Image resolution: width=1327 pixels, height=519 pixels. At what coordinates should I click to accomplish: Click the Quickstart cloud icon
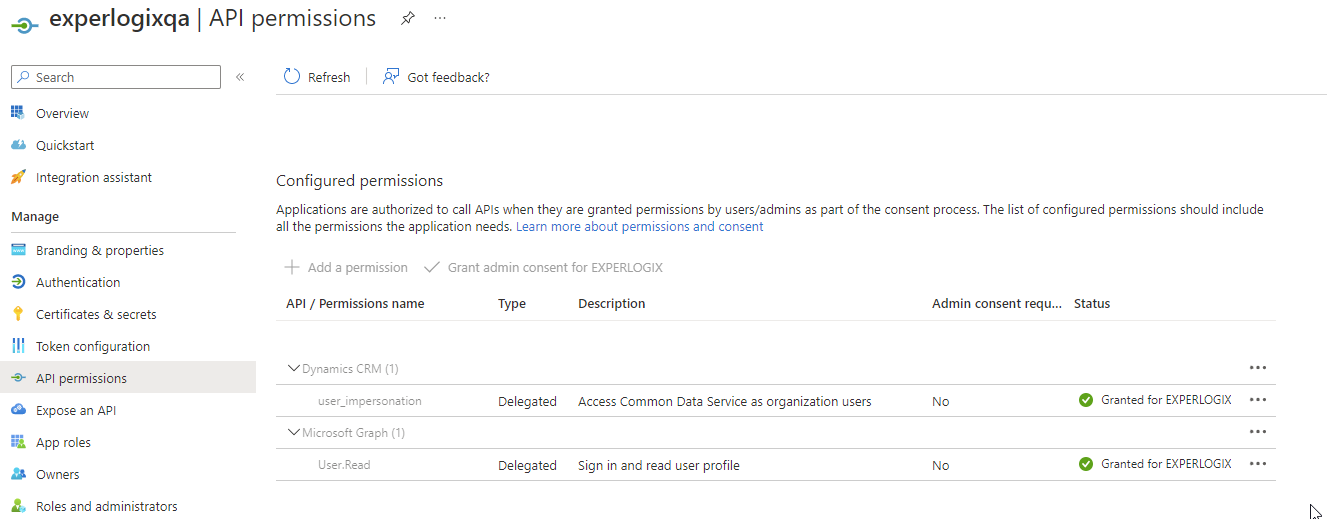[x=18, y=145]
